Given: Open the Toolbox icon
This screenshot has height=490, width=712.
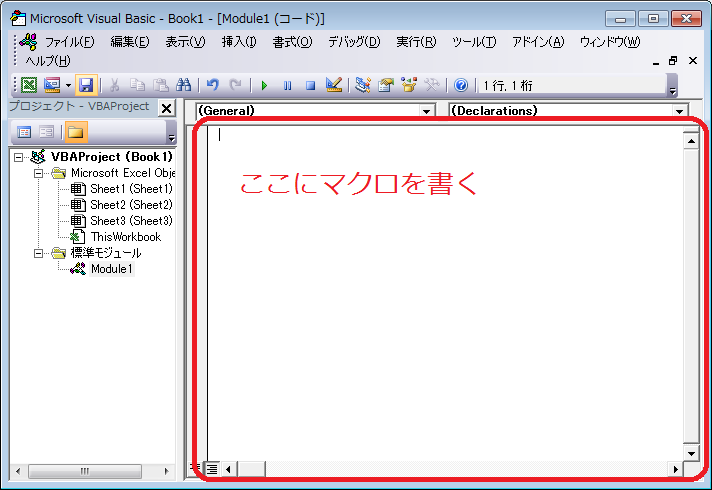Looking at the screenshot, I should coord(432,85).
